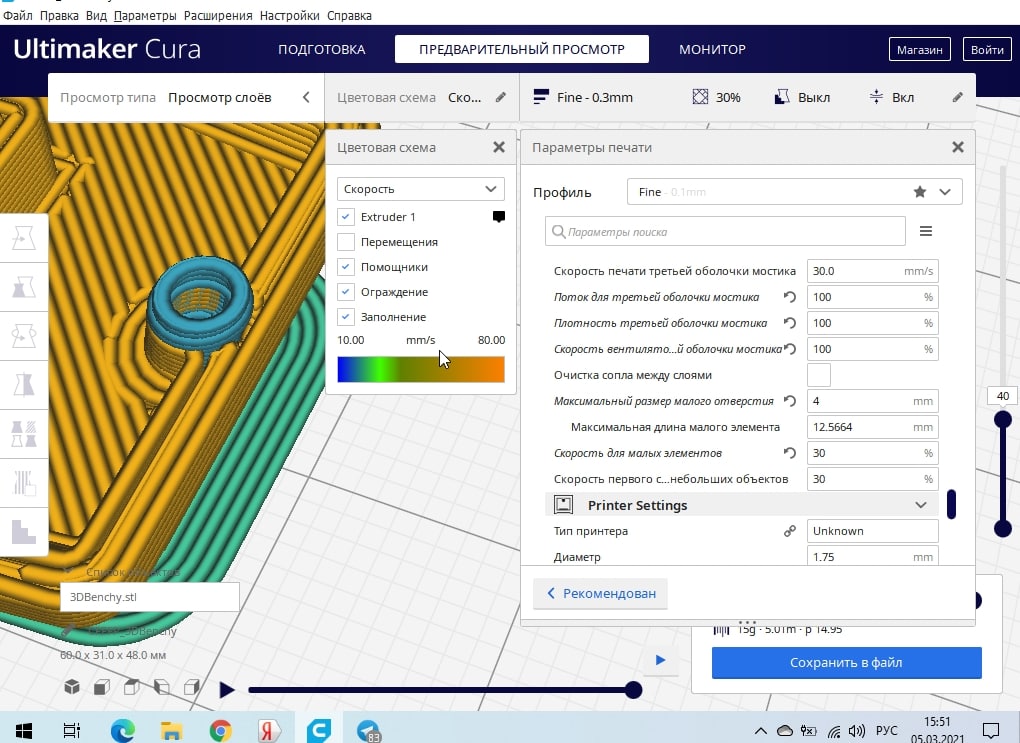The height and width of the screenshot is (743, 1020).
Task: Toggle Помощники checkbox
Action: point(345,267)
